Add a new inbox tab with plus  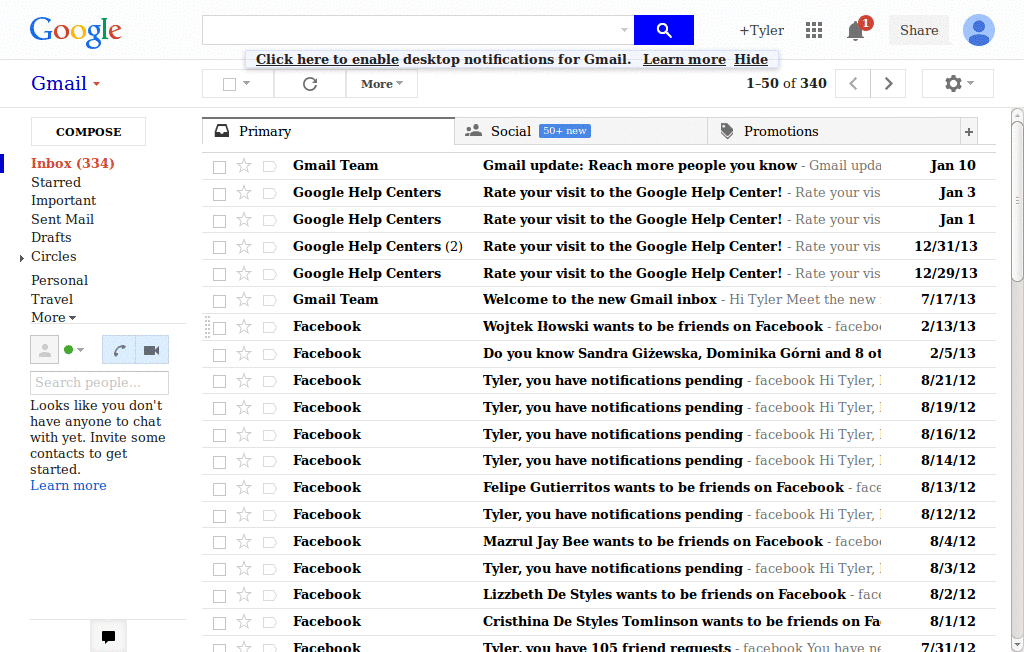click(x=968, y=132)
